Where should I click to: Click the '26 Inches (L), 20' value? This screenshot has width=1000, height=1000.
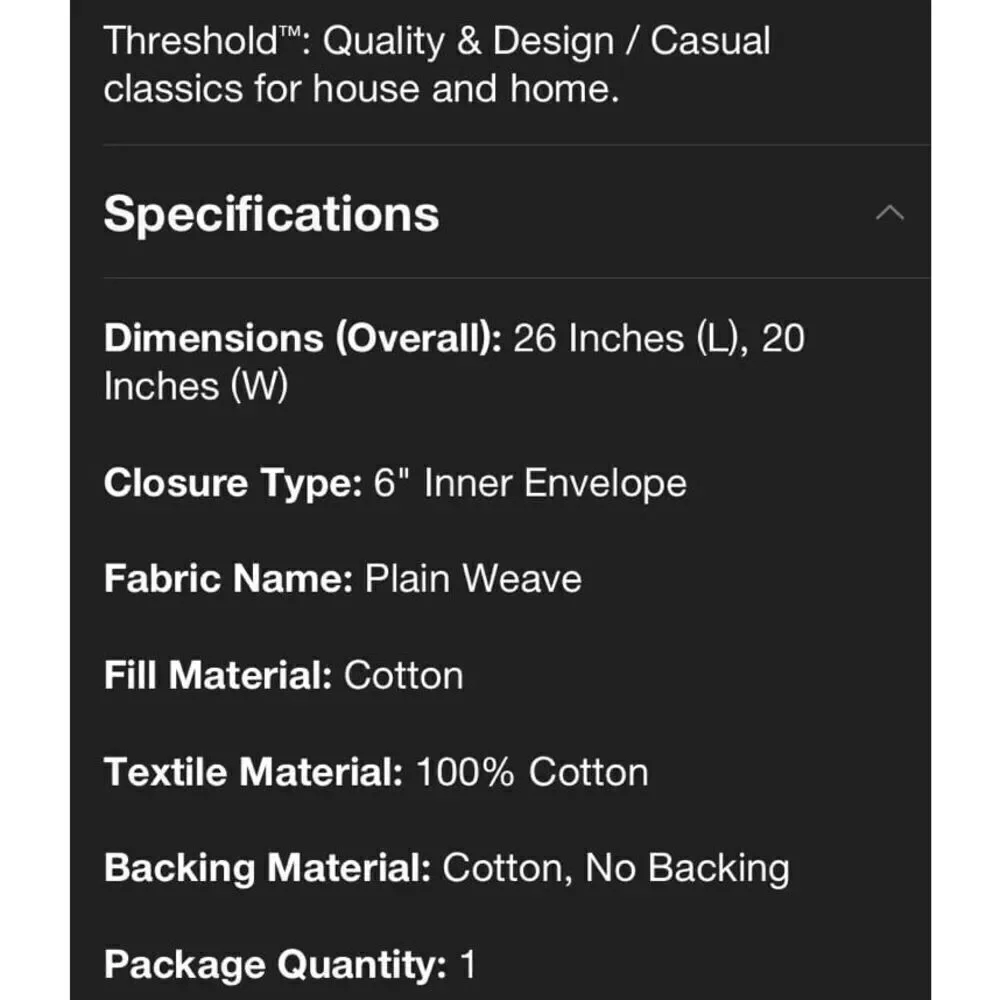pos(659,338)
